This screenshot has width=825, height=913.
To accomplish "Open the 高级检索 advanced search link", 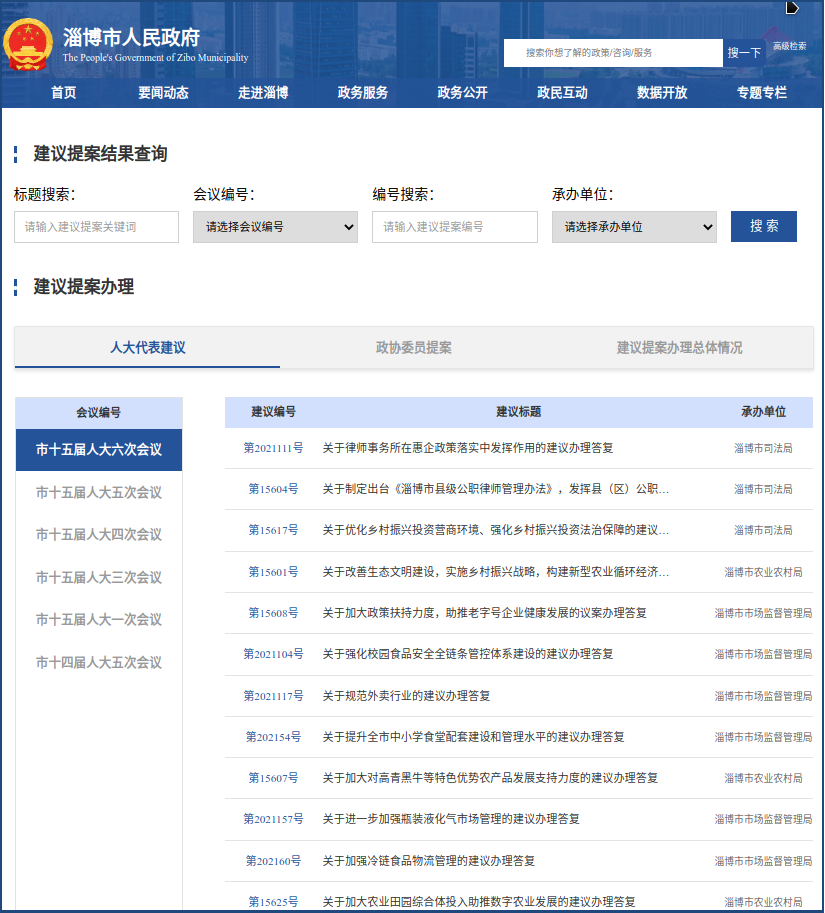I will click(x=789, y=46).
